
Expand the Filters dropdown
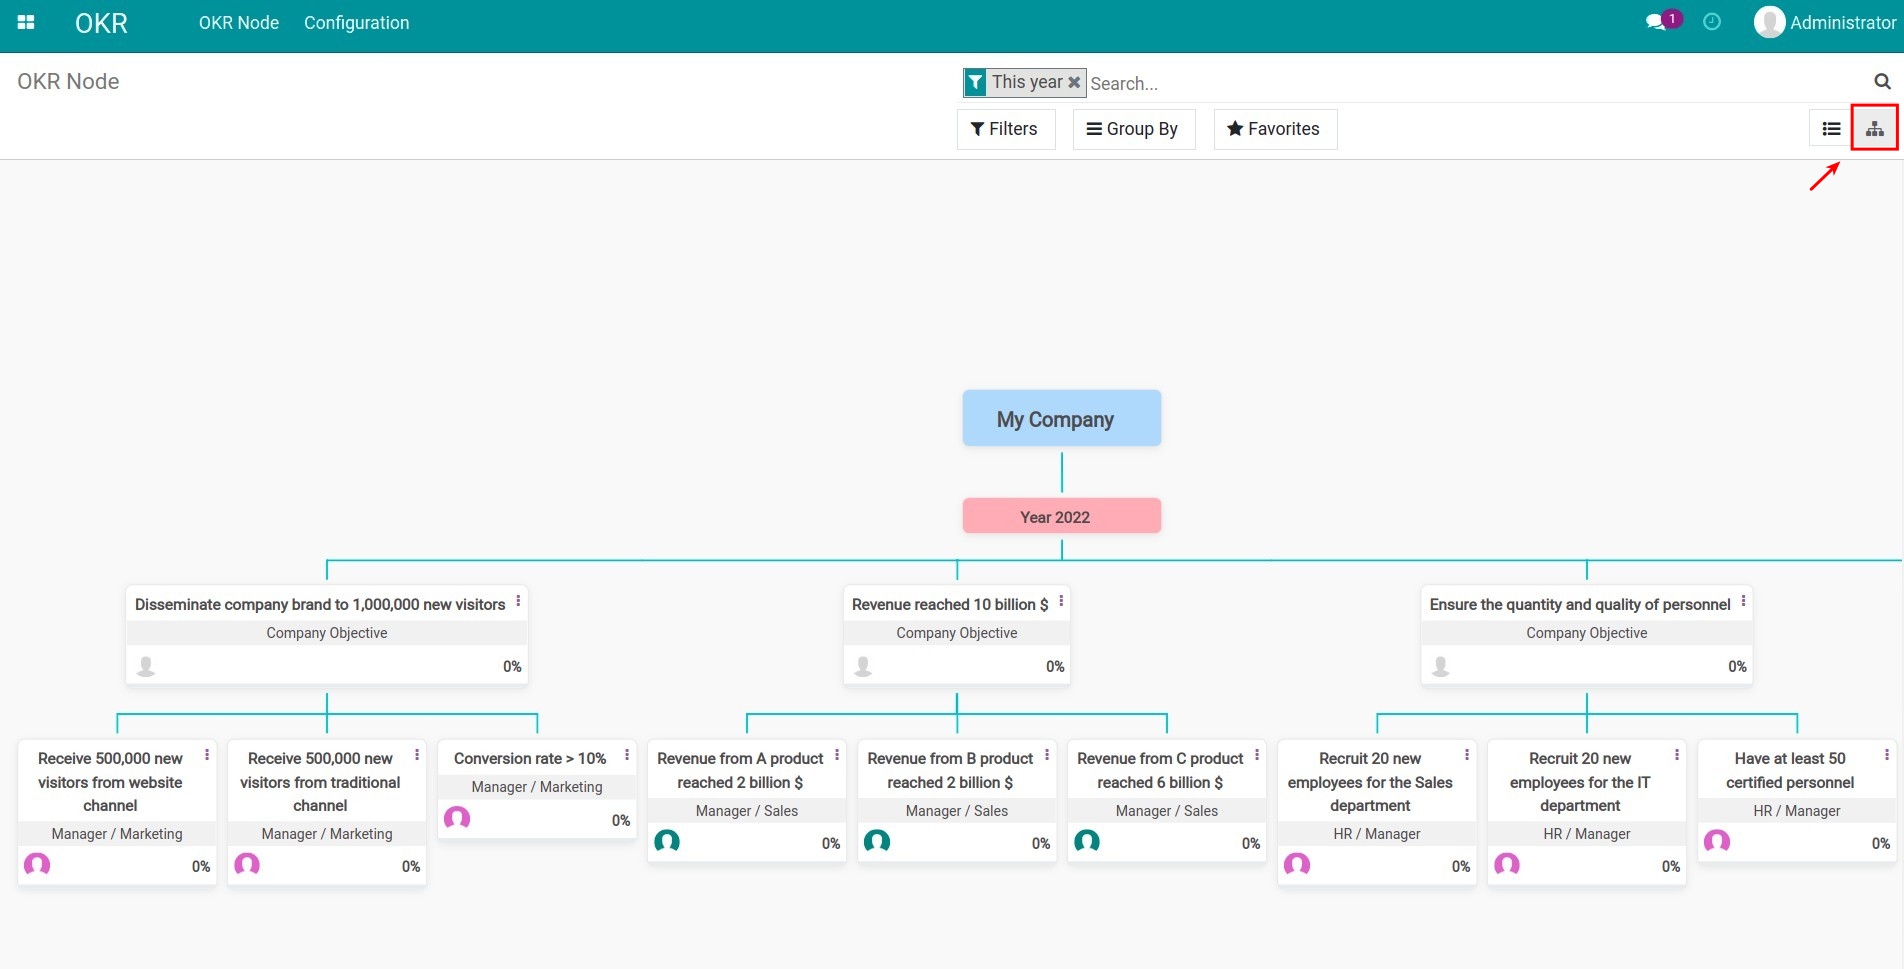[x=1005, y=128]
